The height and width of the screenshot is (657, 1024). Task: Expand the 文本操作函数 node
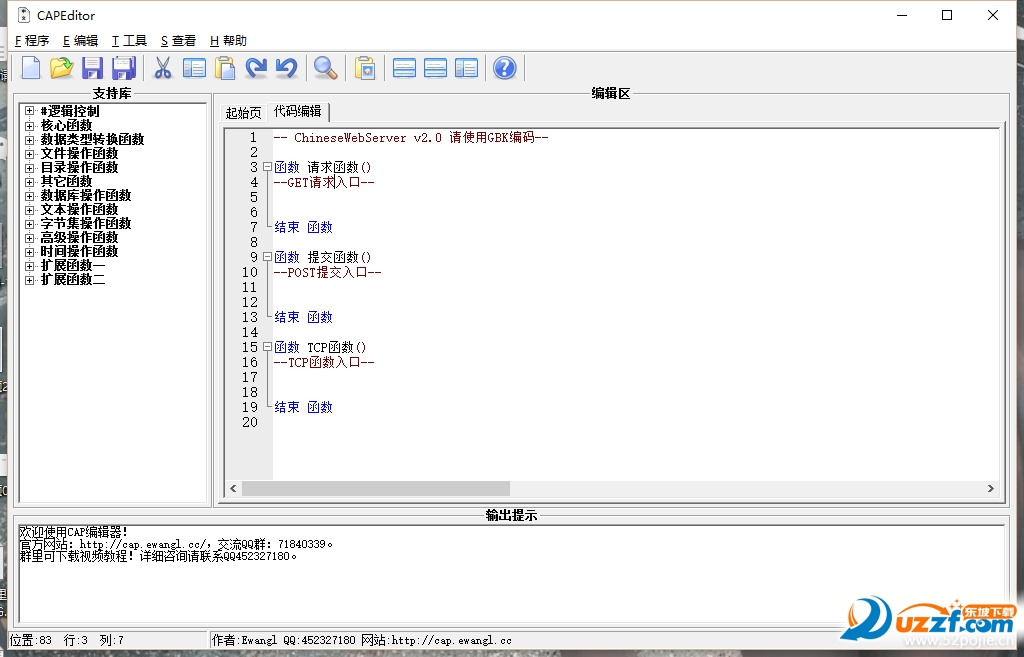[x=29, y=210]
